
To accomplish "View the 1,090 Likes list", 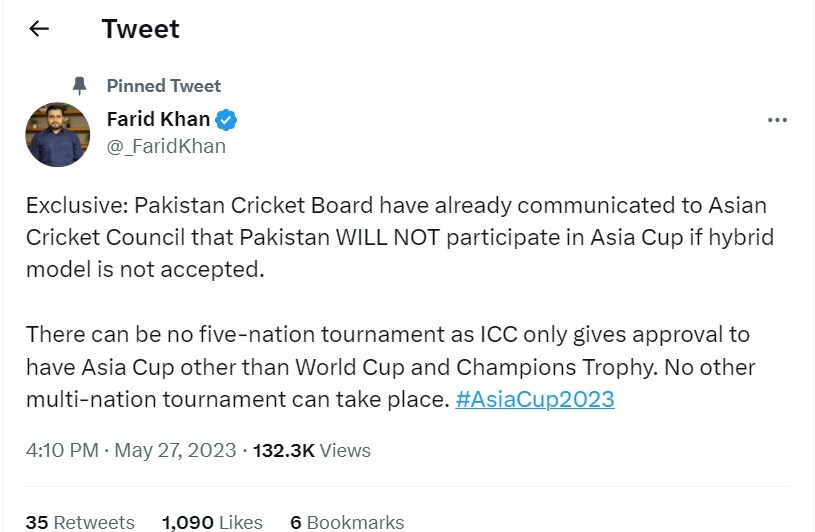I will [212, 522].
